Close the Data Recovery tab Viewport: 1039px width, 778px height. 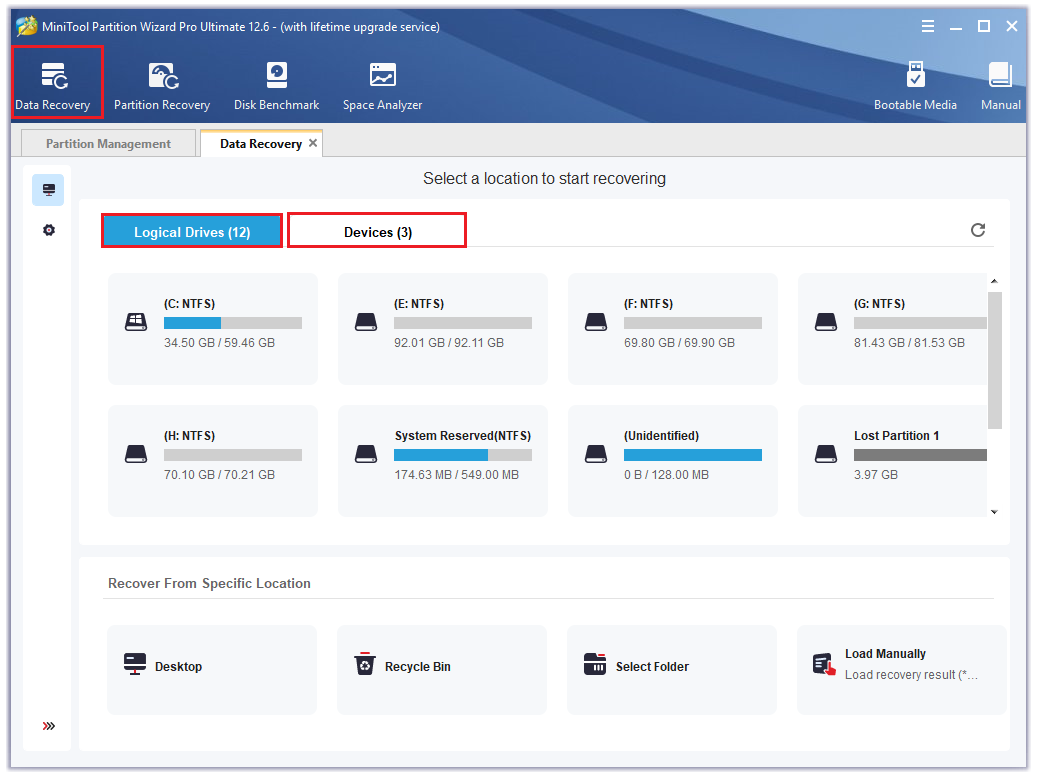(313, 143)
